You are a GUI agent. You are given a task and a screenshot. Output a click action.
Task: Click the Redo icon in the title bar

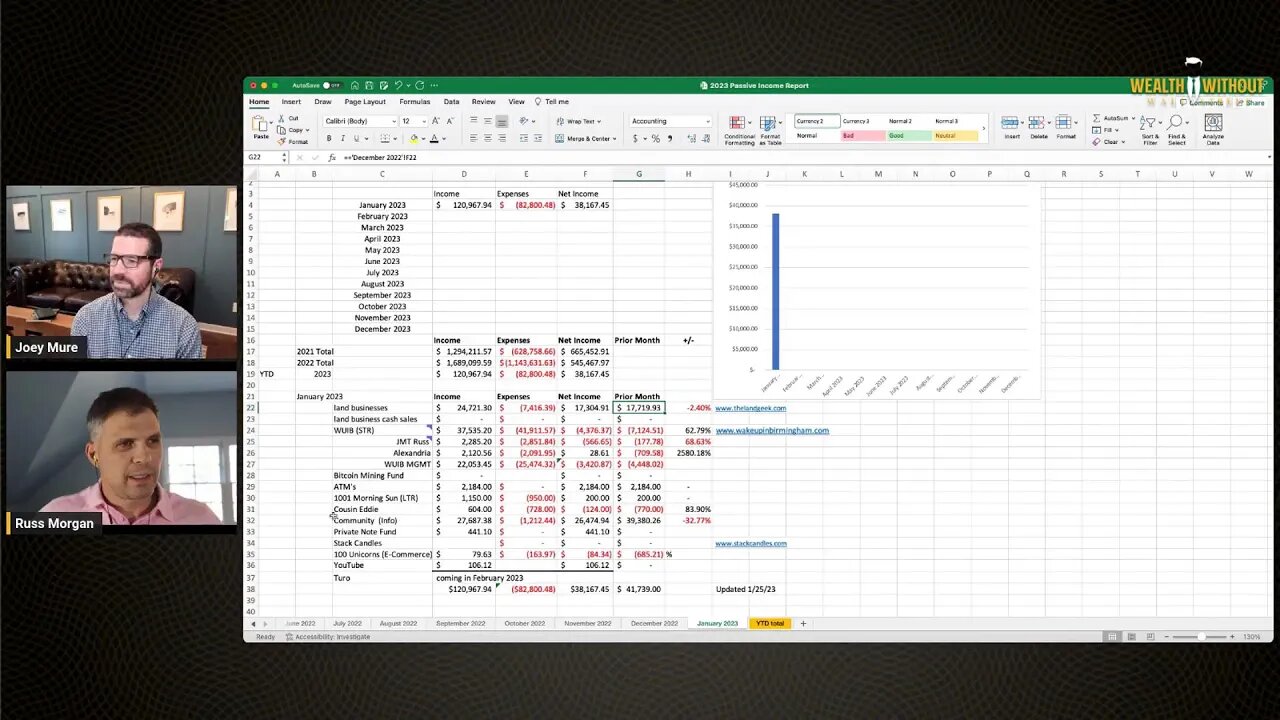click(x=419, y=86)
